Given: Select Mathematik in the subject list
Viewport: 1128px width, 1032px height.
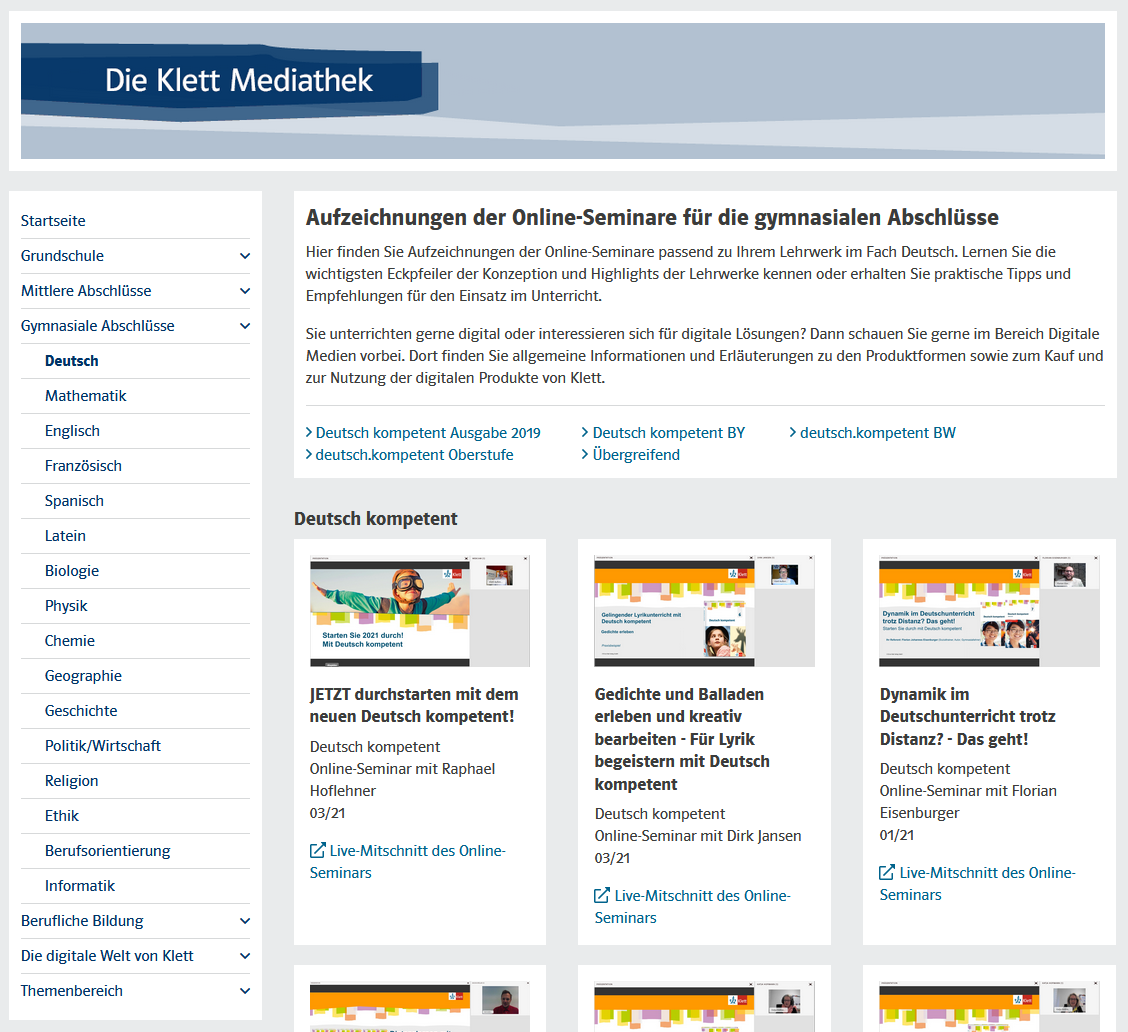Looking at the screenshot, I should click(x=86, y=396).
